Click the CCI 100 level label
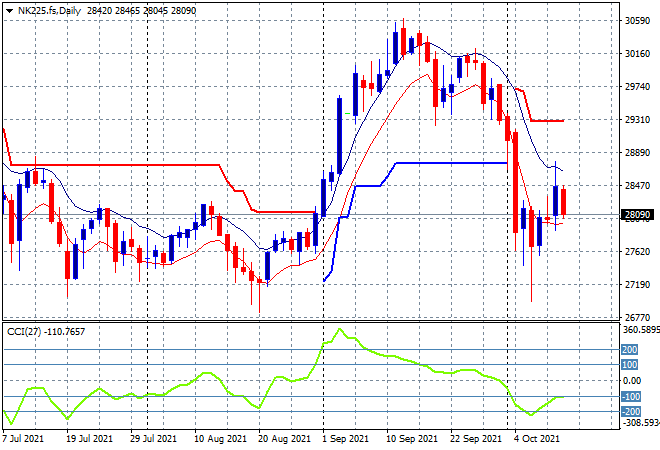The image size is (660, 450). click(x=630, y=365)
